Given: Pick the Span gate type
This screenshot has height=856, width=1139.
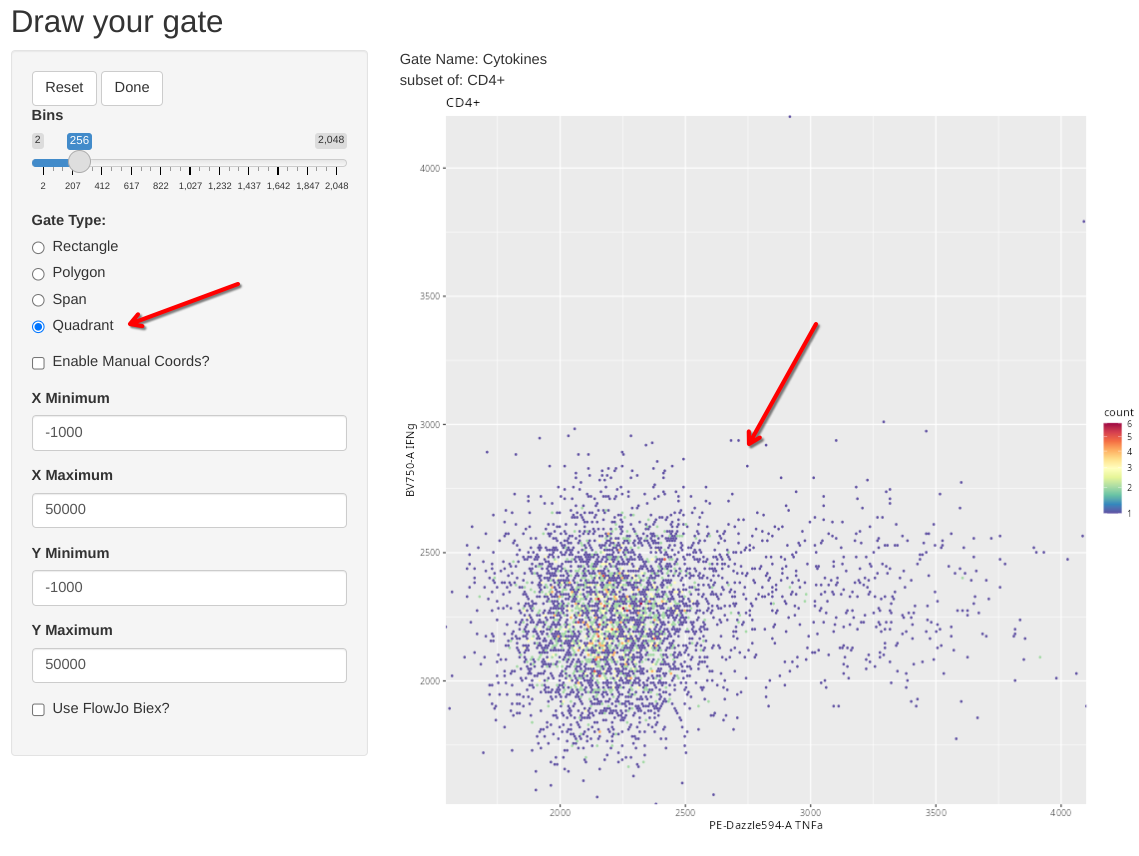Looking at the screenshot, I should click(39, 300).
